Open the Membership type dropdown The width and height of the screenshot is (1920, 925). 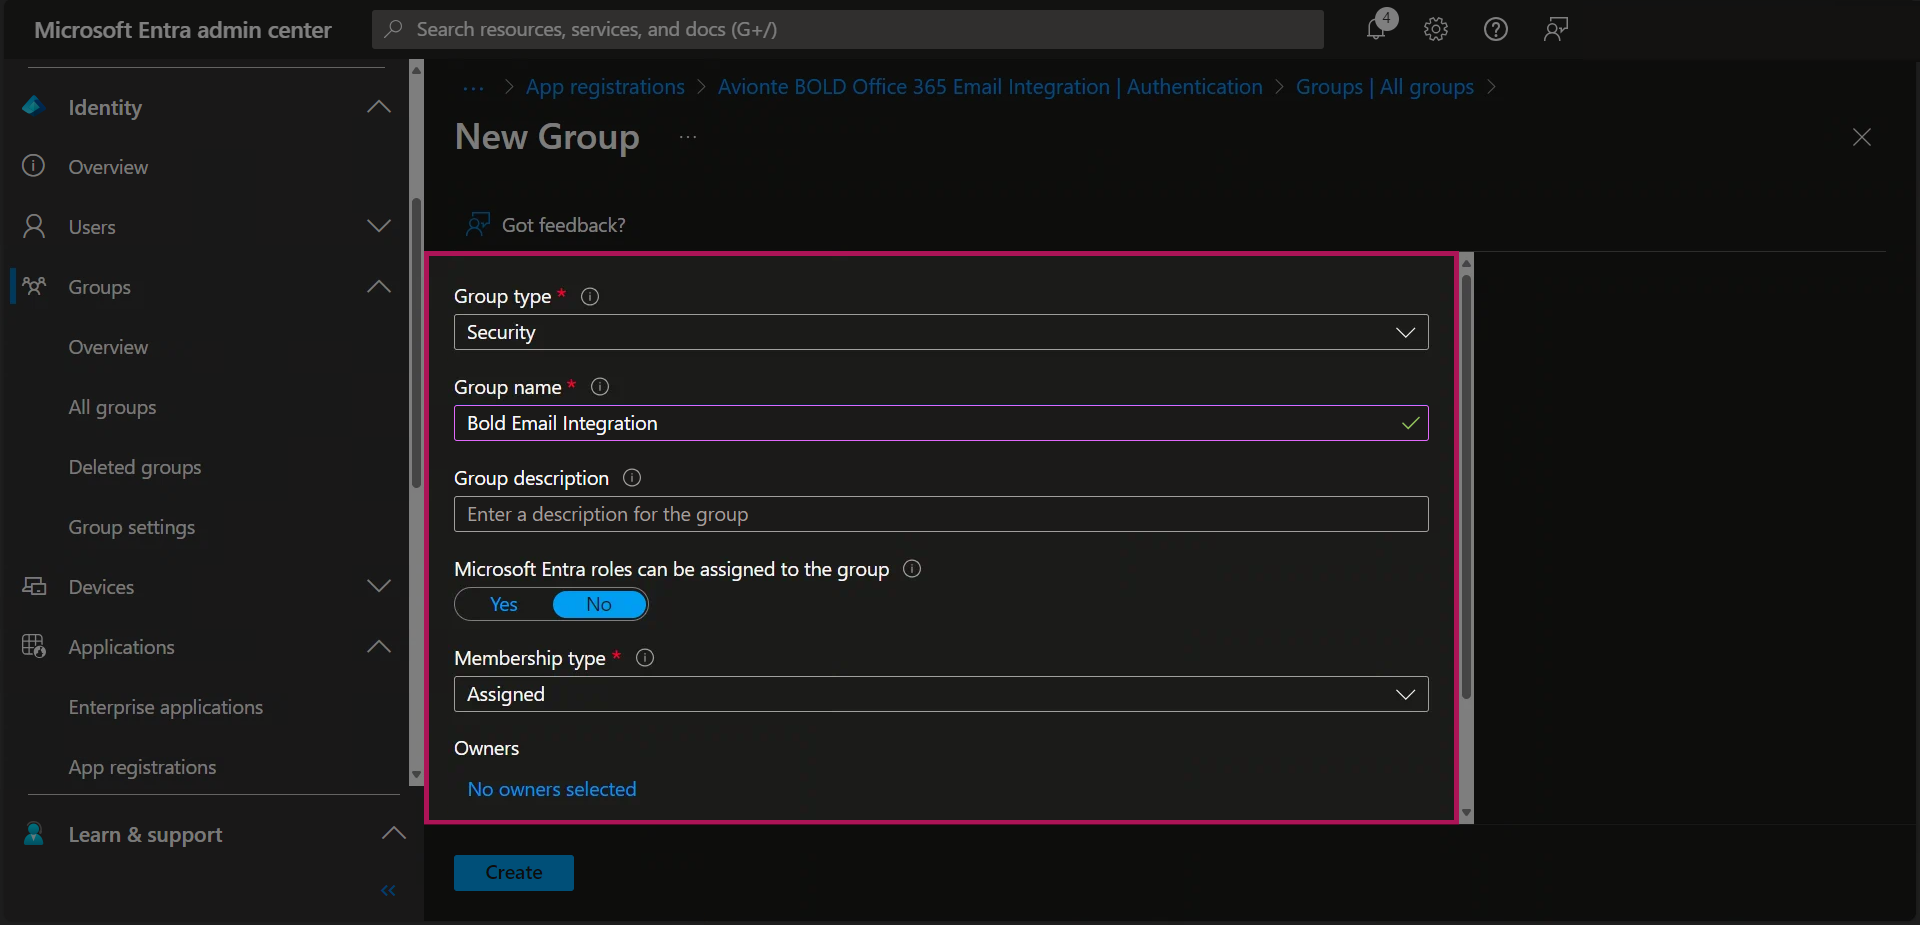pos(940,694)
